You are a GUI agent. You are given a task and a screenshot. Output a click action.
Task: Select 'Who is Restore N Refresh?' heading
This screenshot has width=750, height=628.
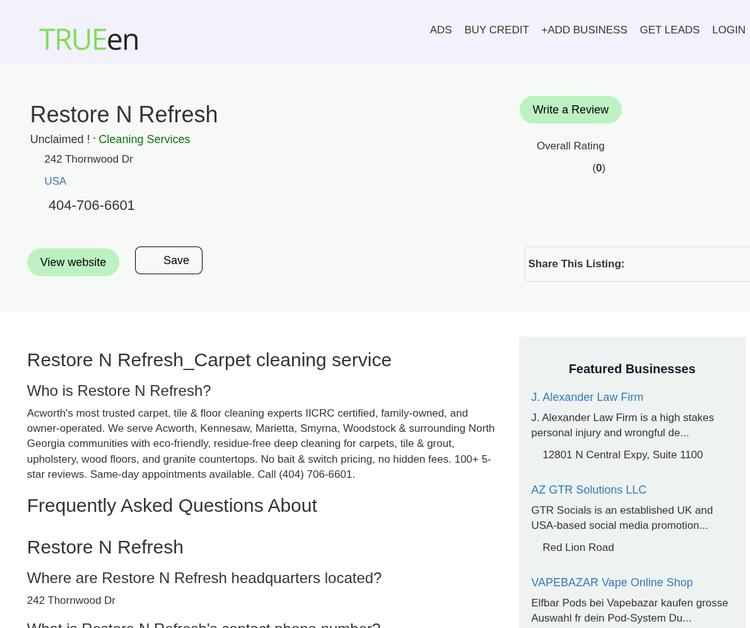(x=119, y=391)
